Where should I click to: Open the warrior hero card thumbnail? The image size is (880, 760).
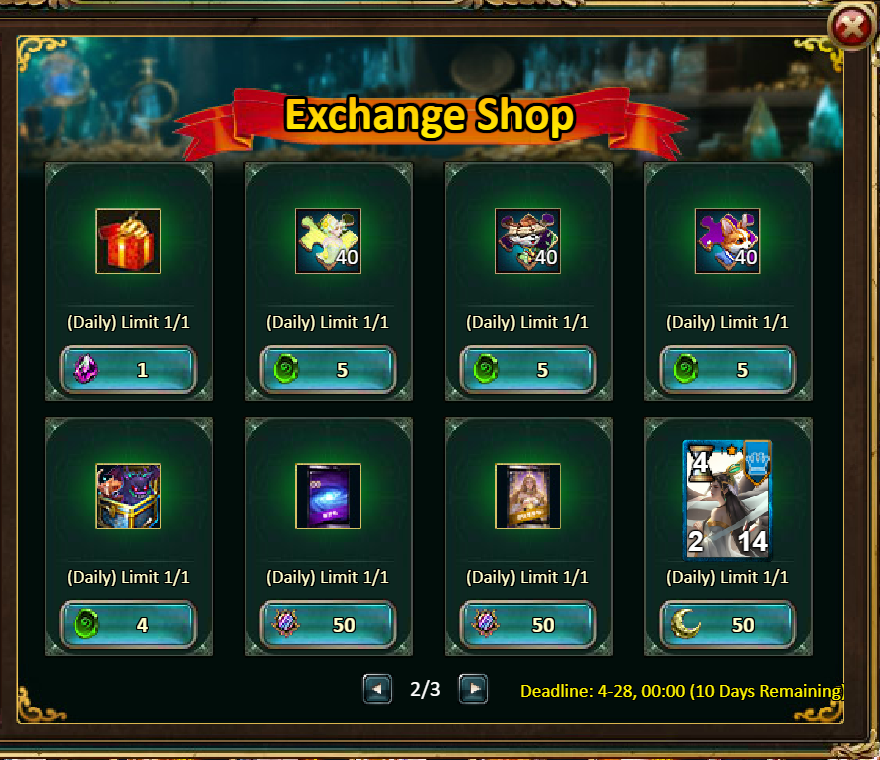point(727,500)
